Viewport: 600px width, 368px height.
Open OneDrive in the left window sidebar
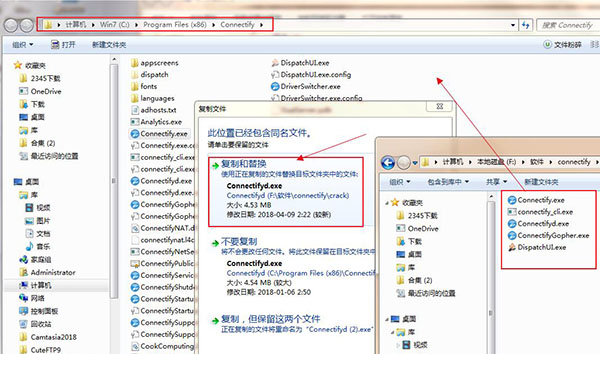(x=41, y=91)
